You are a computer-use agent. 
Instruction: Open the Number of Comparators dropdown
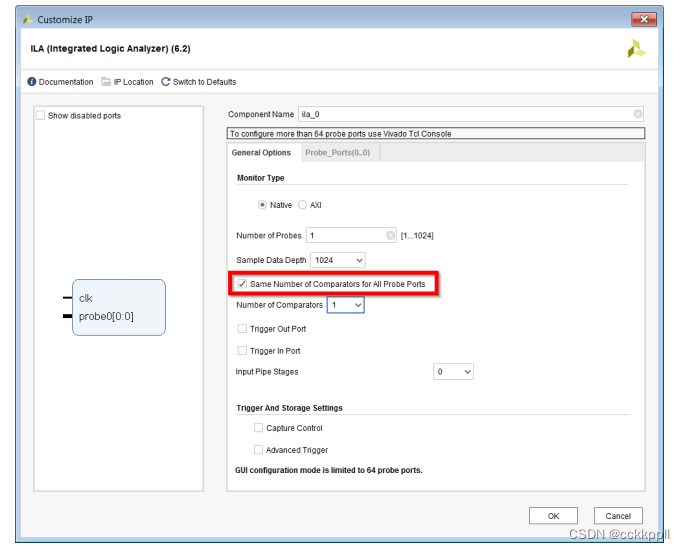pos(346,305)
